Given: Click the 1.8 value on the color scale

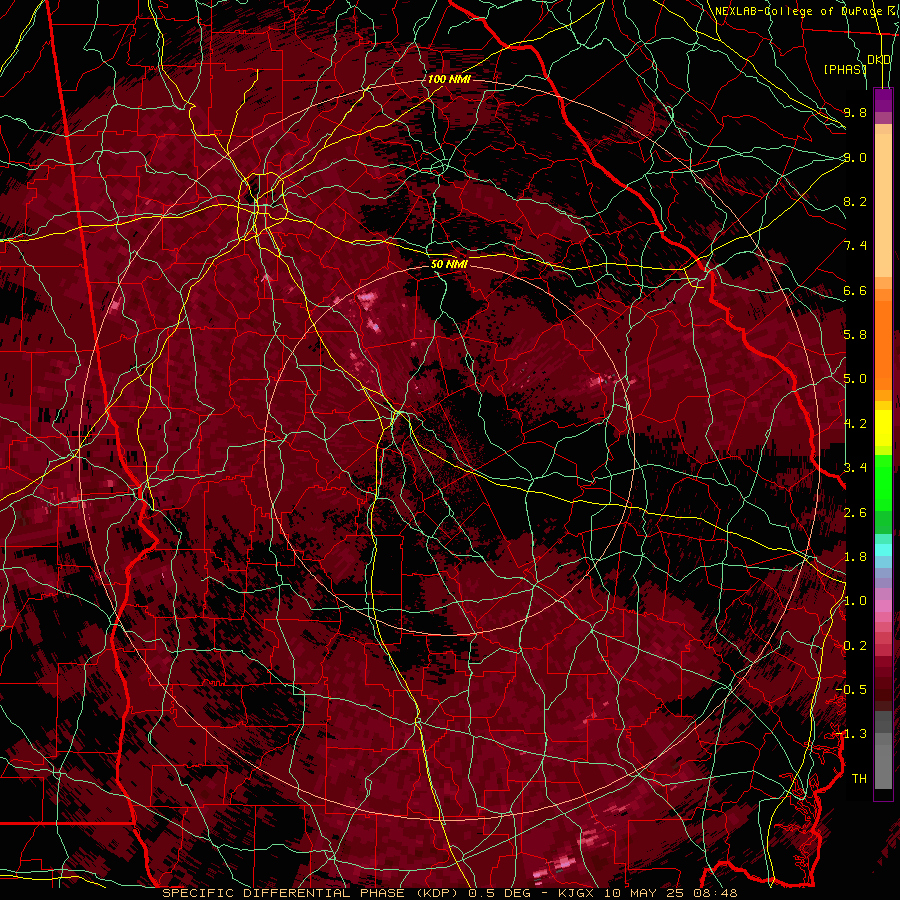Looking at the screenshot, I should pyautogui.click(x=855, y=557).
